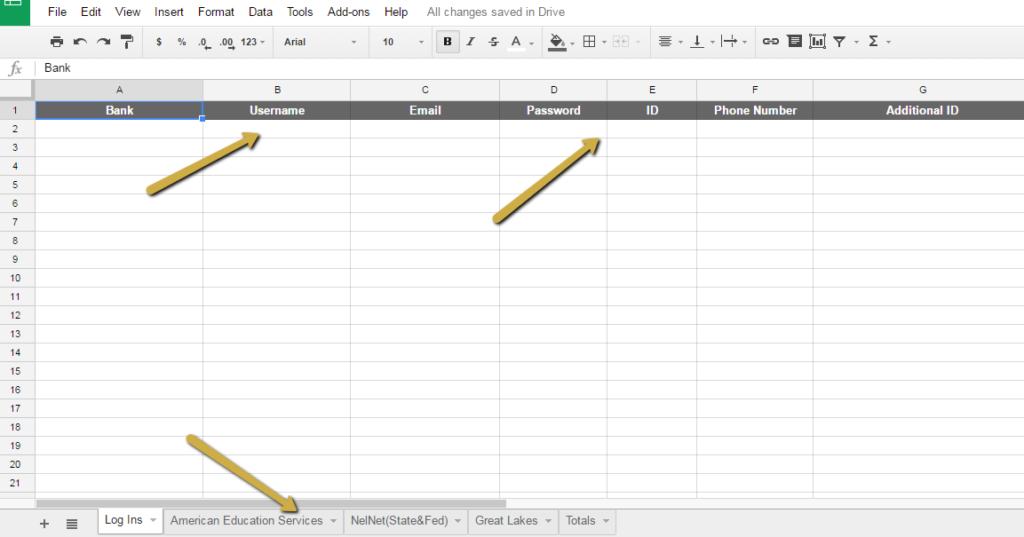Viewport: 1024px width, 537px height.
Task: Select the Email header cell
Action: click(425, 110)
